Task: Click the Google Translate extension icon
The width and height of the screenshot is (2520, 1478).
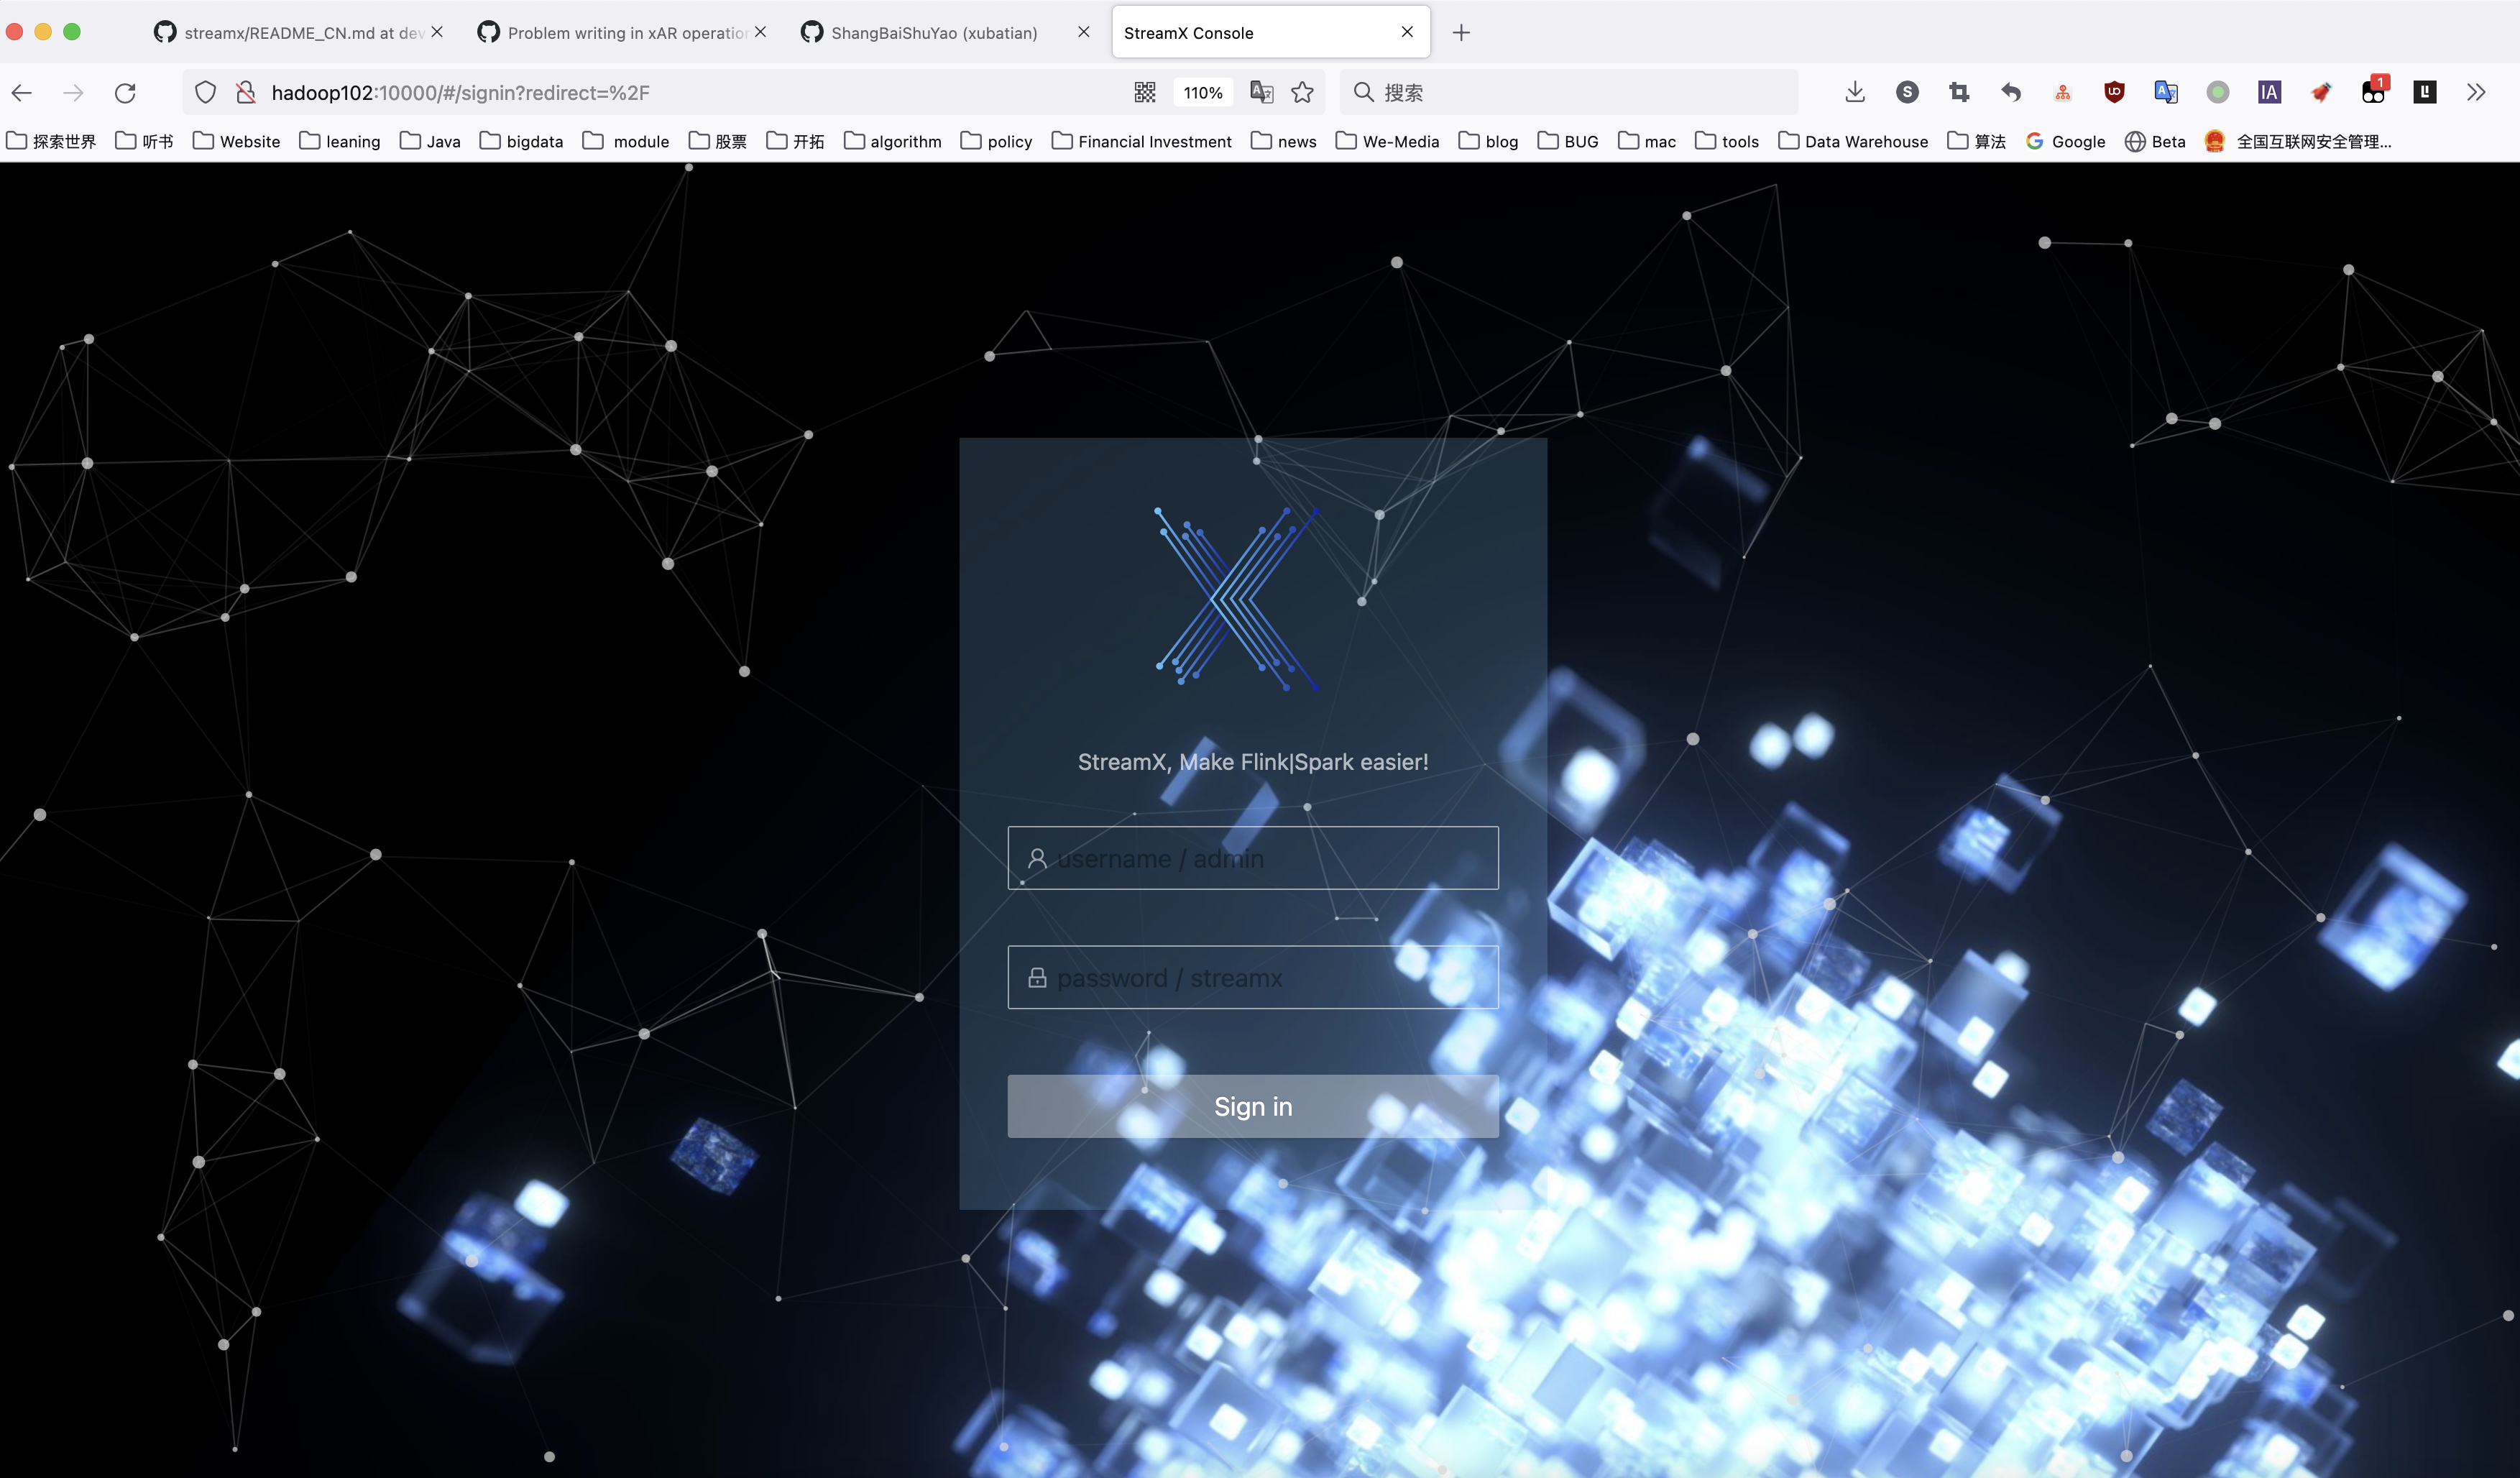Action: point(2166,93)
